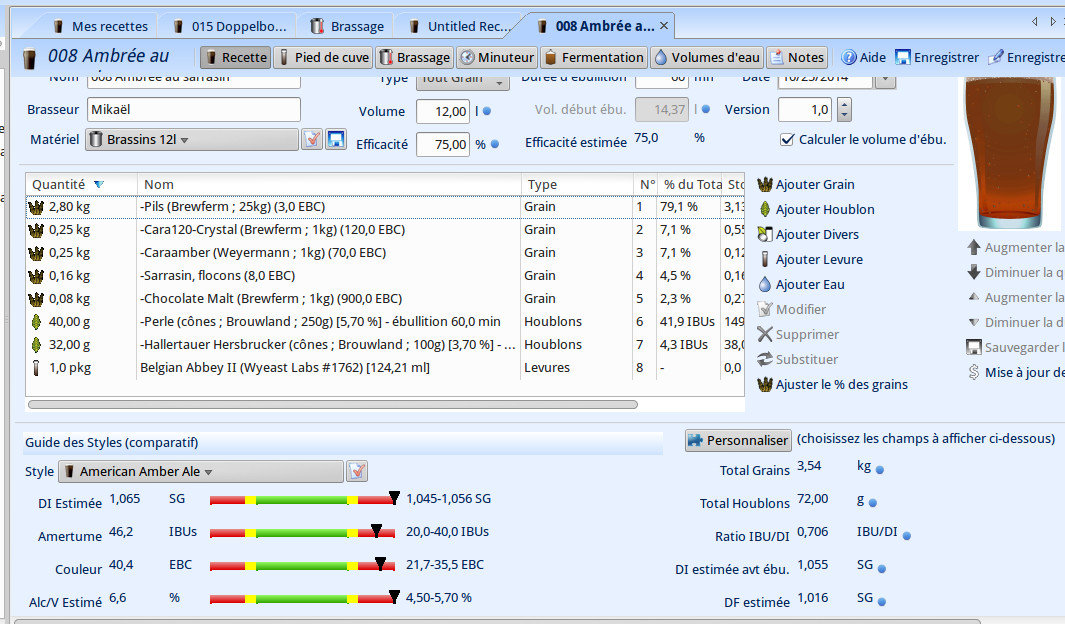The height and width of the screenshot is (624, 1065).
Task: Toggle Calculer le volume d'ébu. checkbox
Action: (787, 139)
